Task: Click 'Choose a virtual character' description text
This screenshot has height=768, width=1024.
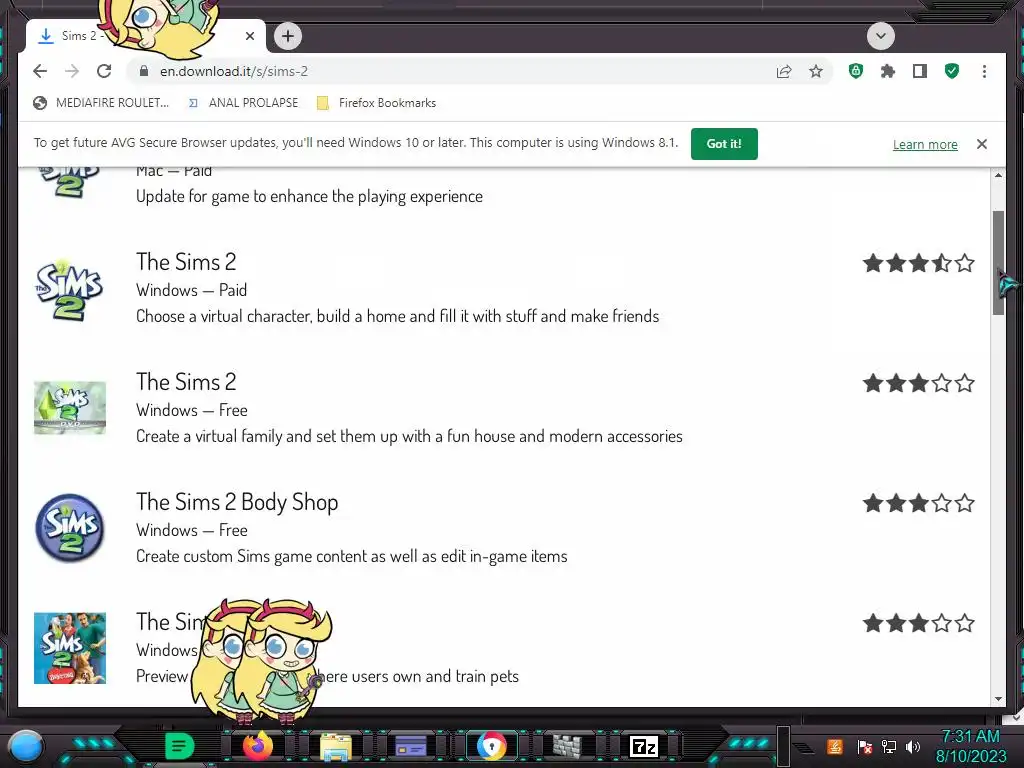Action: click(398, 316)
